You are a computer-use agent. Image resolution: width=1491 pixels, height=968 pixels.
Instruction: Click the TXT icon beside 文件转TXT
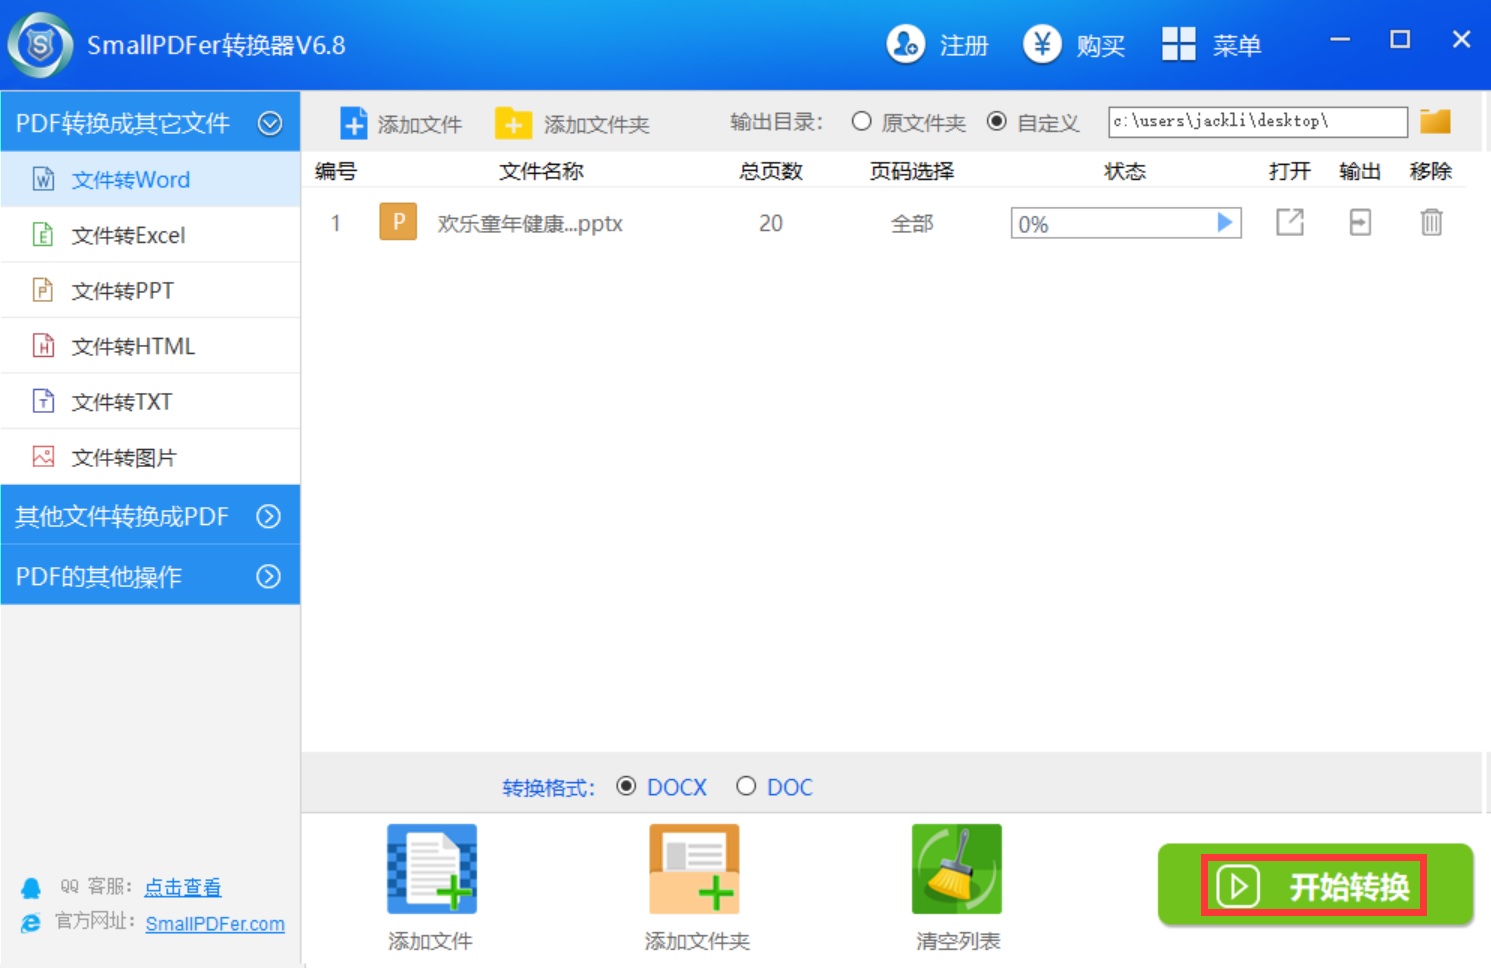pyautogui.click(x=43, y=401)
